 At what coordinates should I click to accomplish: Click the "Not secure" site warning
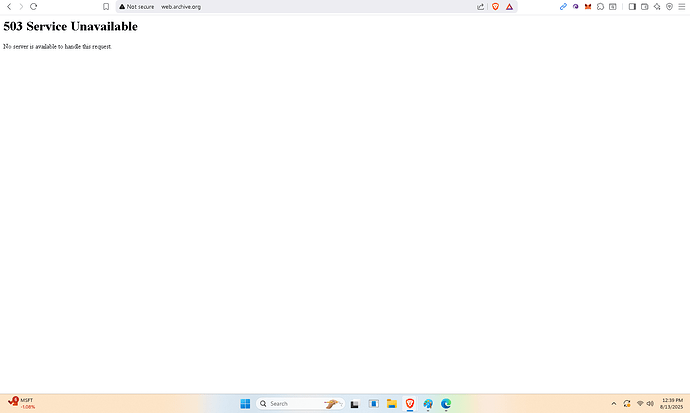pos(137,6)
